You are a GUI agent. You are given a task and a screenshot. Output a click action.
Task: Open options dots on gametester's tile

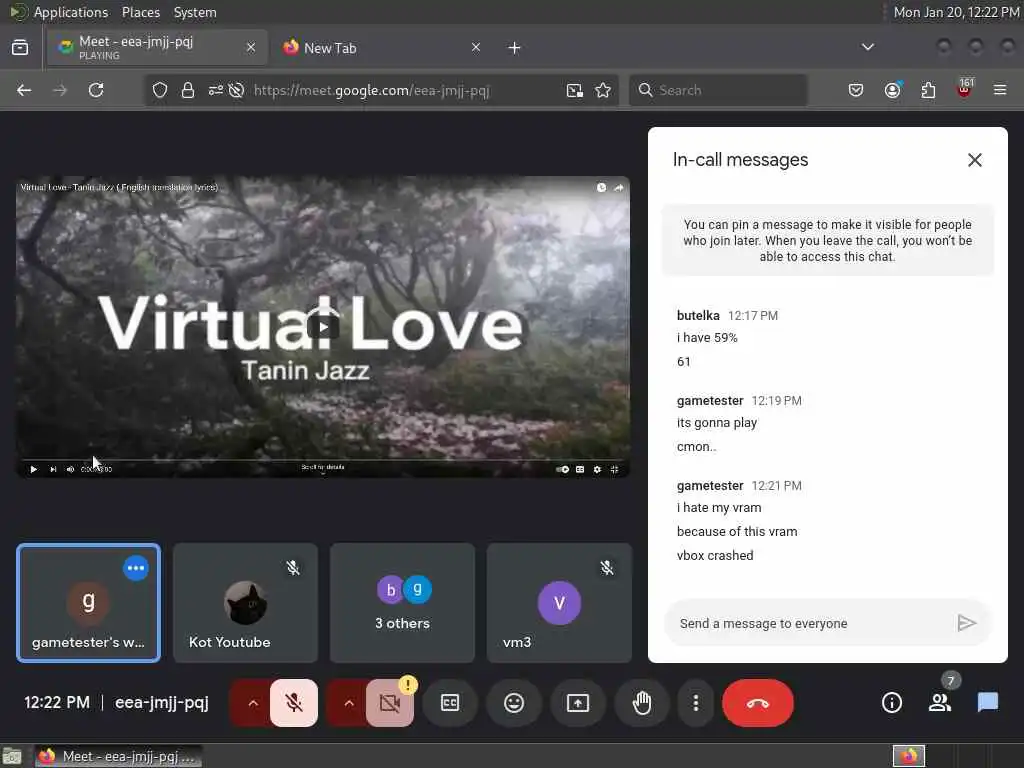click(136, 568)
